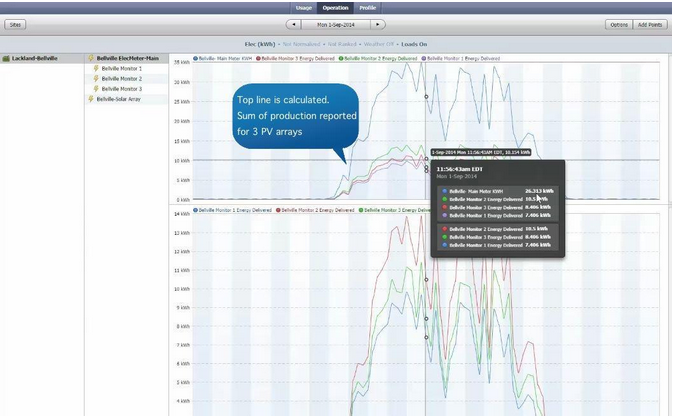Image resolution: width=673 pixels, height=417 pixels.
Task: Toggle blue Monitor 1 legend dot in bottom chart
Action: (195, 210)
